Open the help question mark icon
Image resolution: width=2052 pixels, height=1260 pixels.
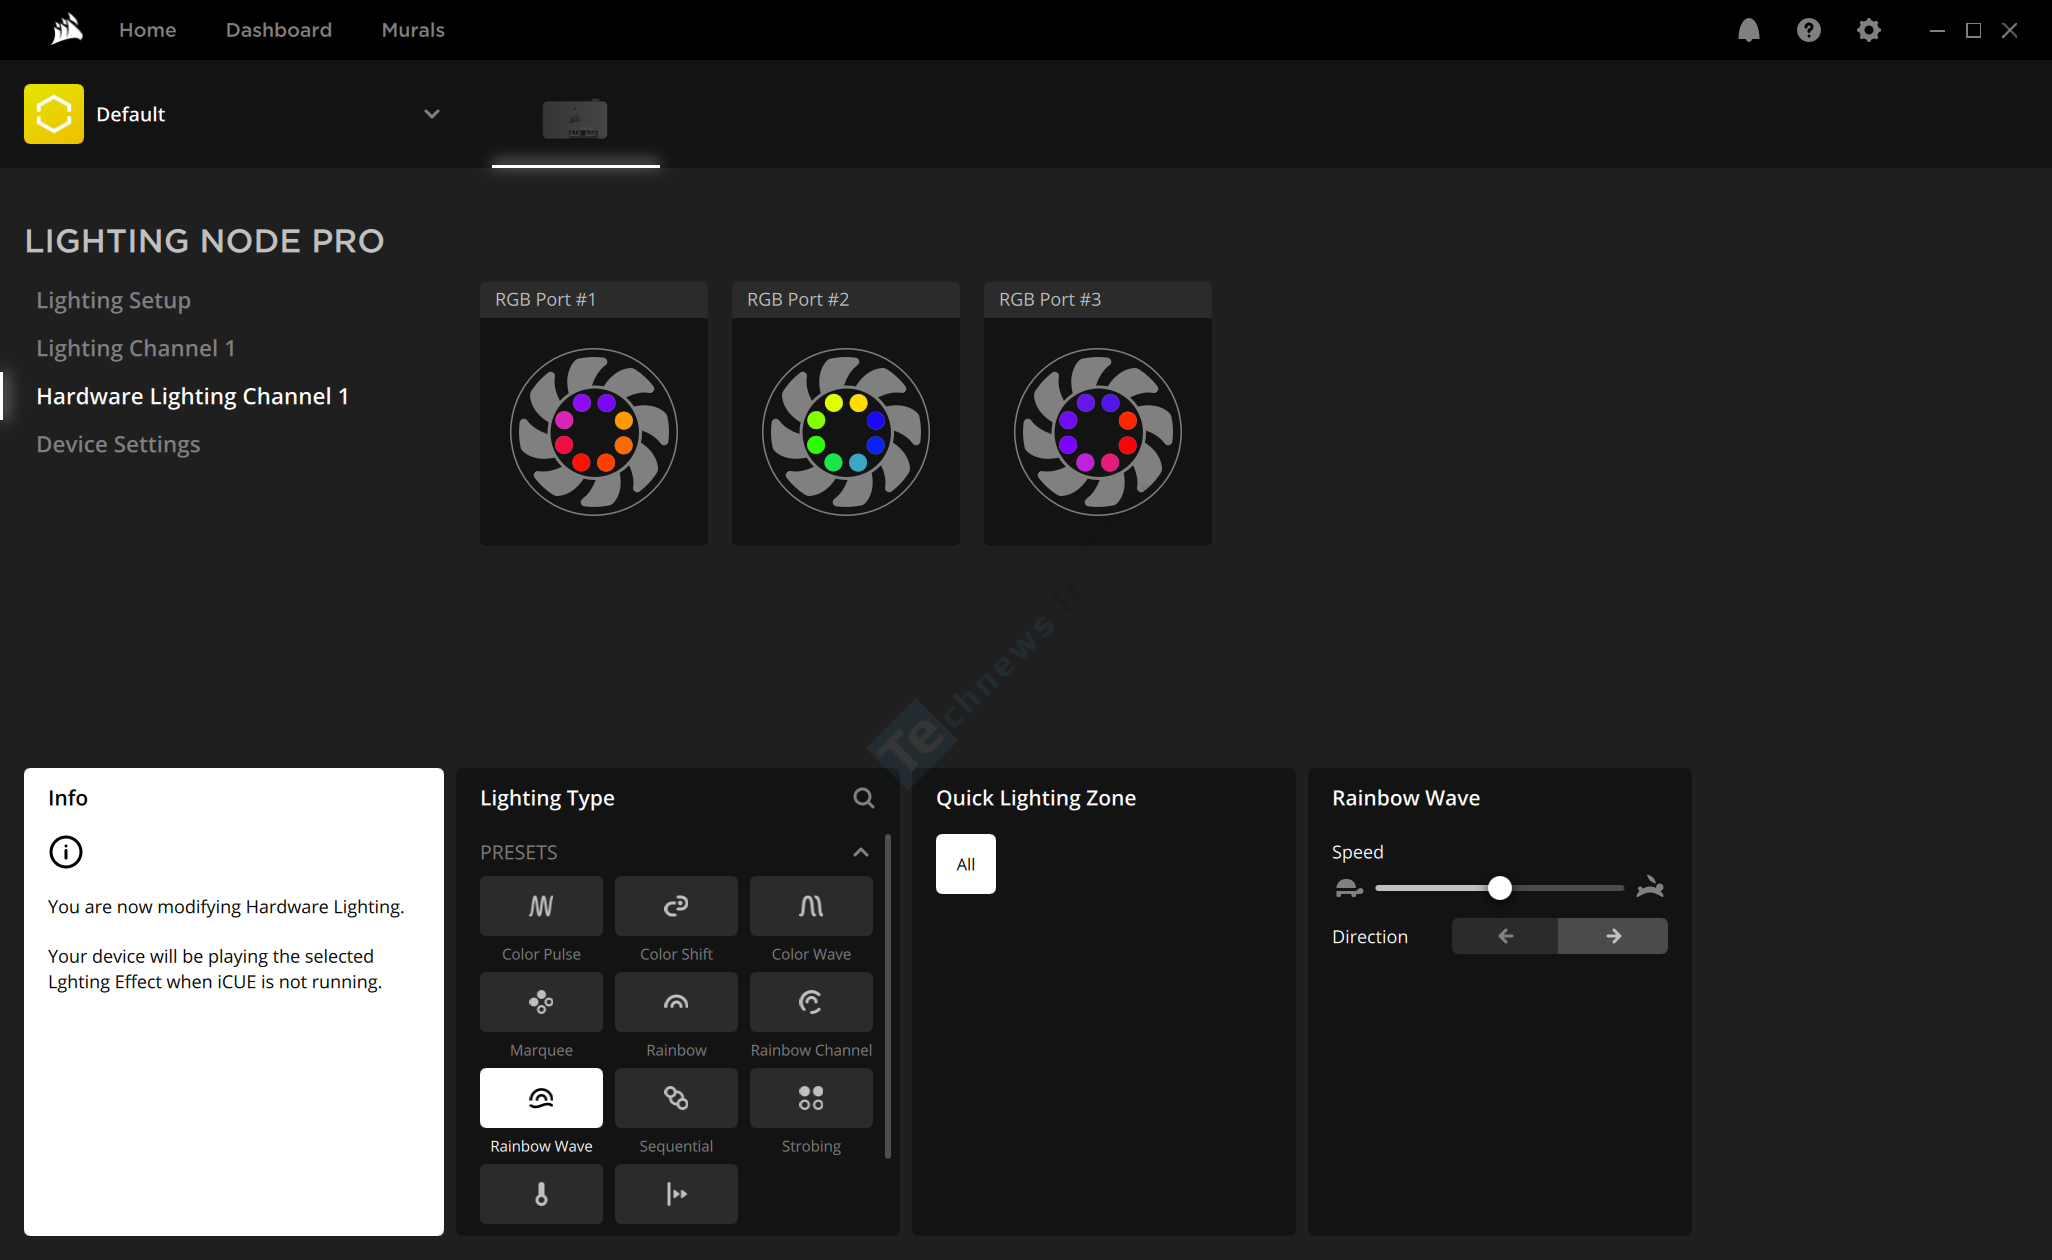pyautogui.click(x=1808, y=30)
